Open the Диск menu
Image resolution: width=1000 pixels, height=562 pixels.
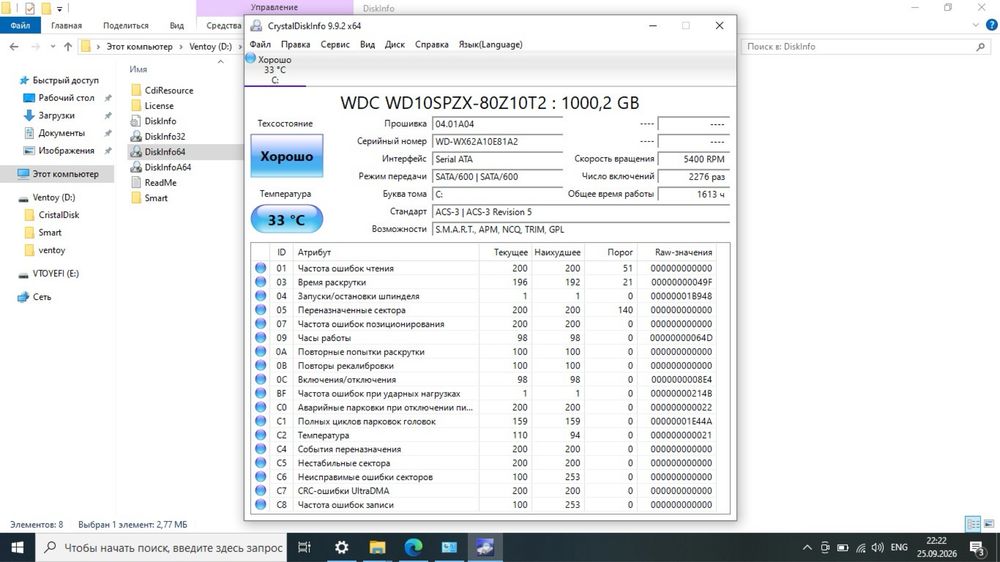point(395,45)
